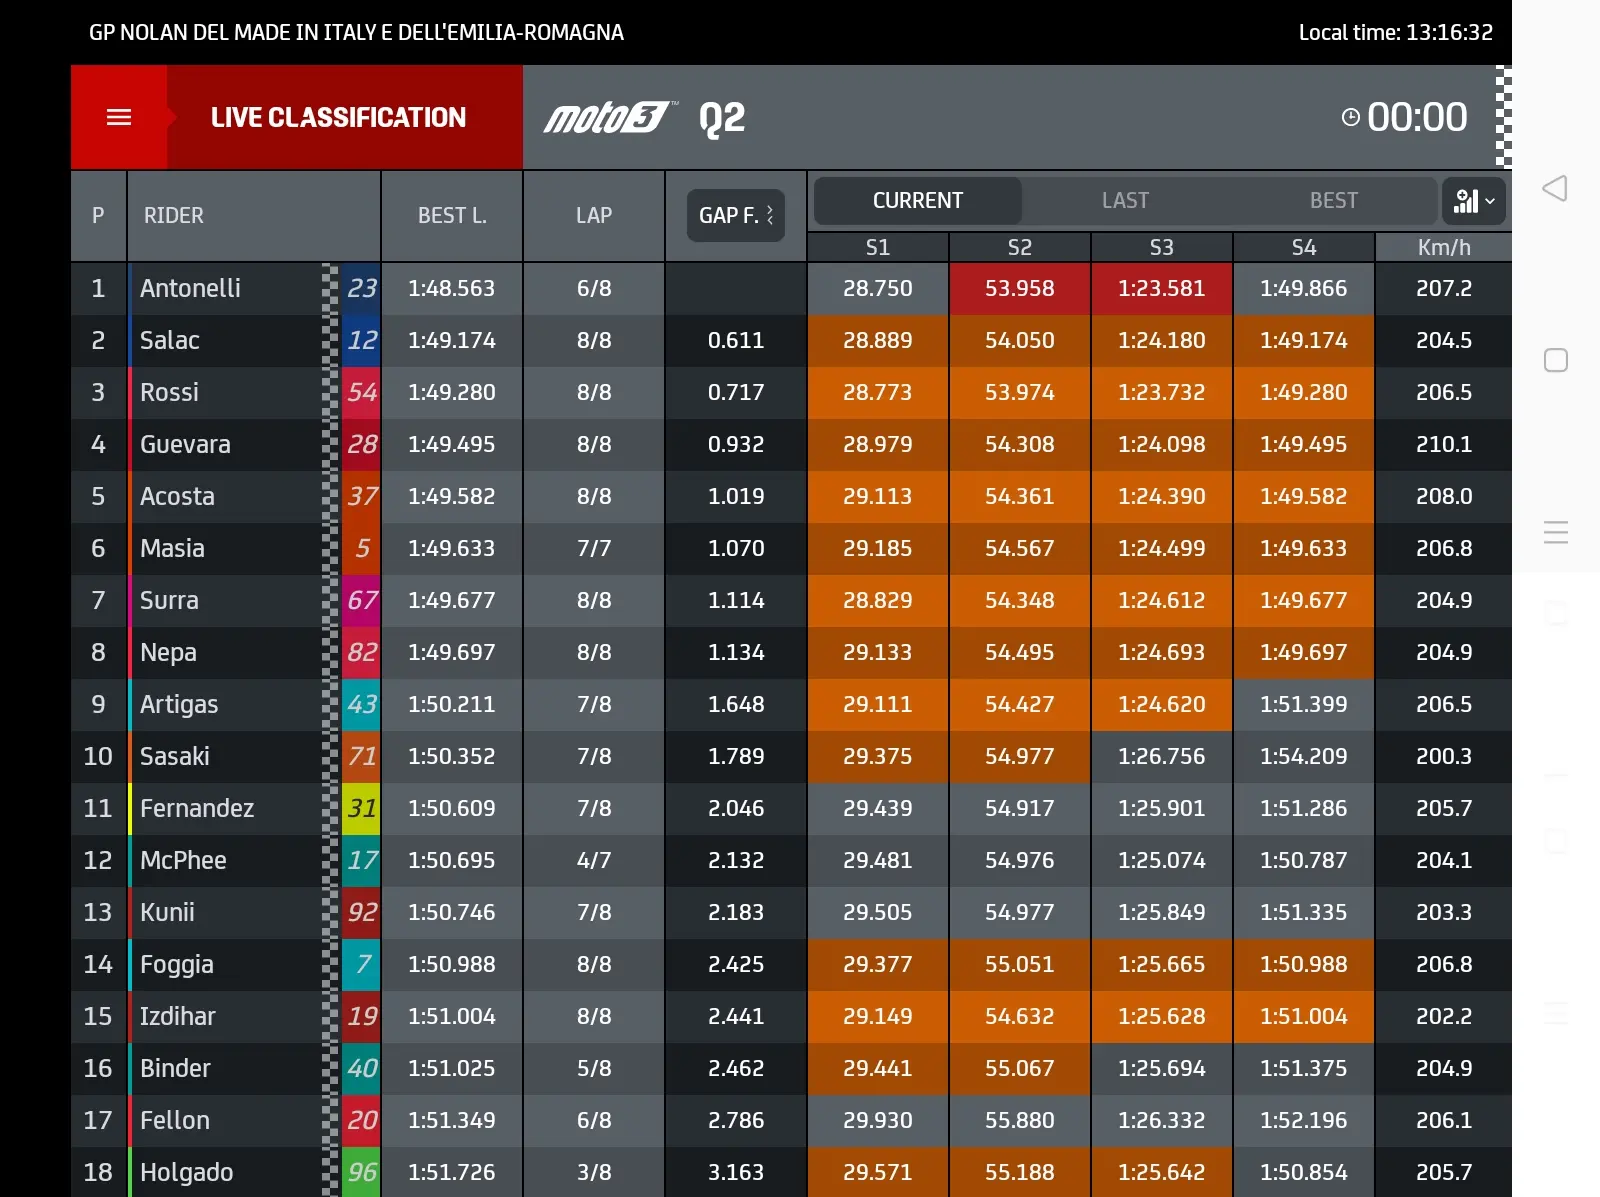The image size is (1600, 1197).
Task: Switch sector view to BEST
Action: tap(1334, 201)
